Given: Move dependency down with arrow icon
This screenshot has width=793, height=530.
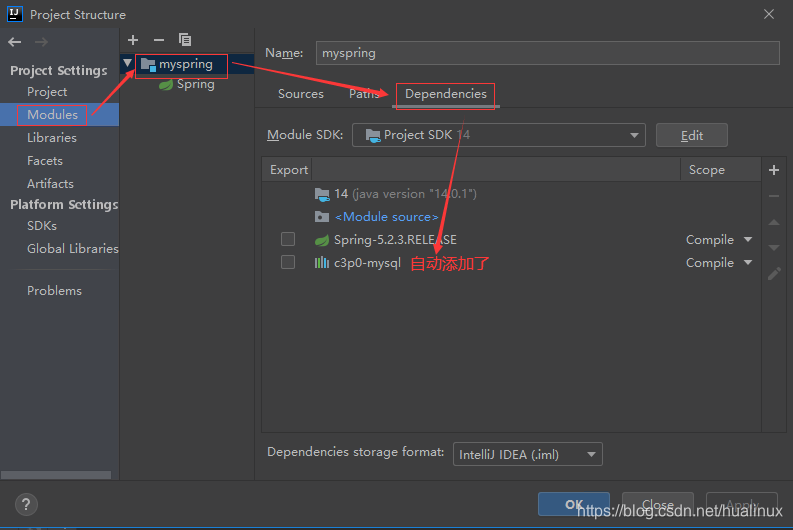Looking at the screenshot, I should tap(774, 248).
